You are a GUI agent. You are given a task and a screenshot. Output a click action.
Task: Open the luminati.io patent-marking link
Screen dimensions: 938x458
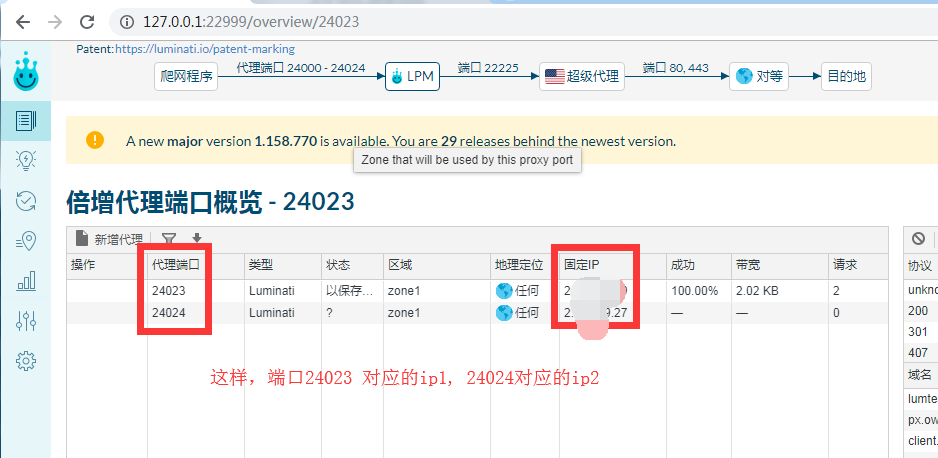(205, 49)
